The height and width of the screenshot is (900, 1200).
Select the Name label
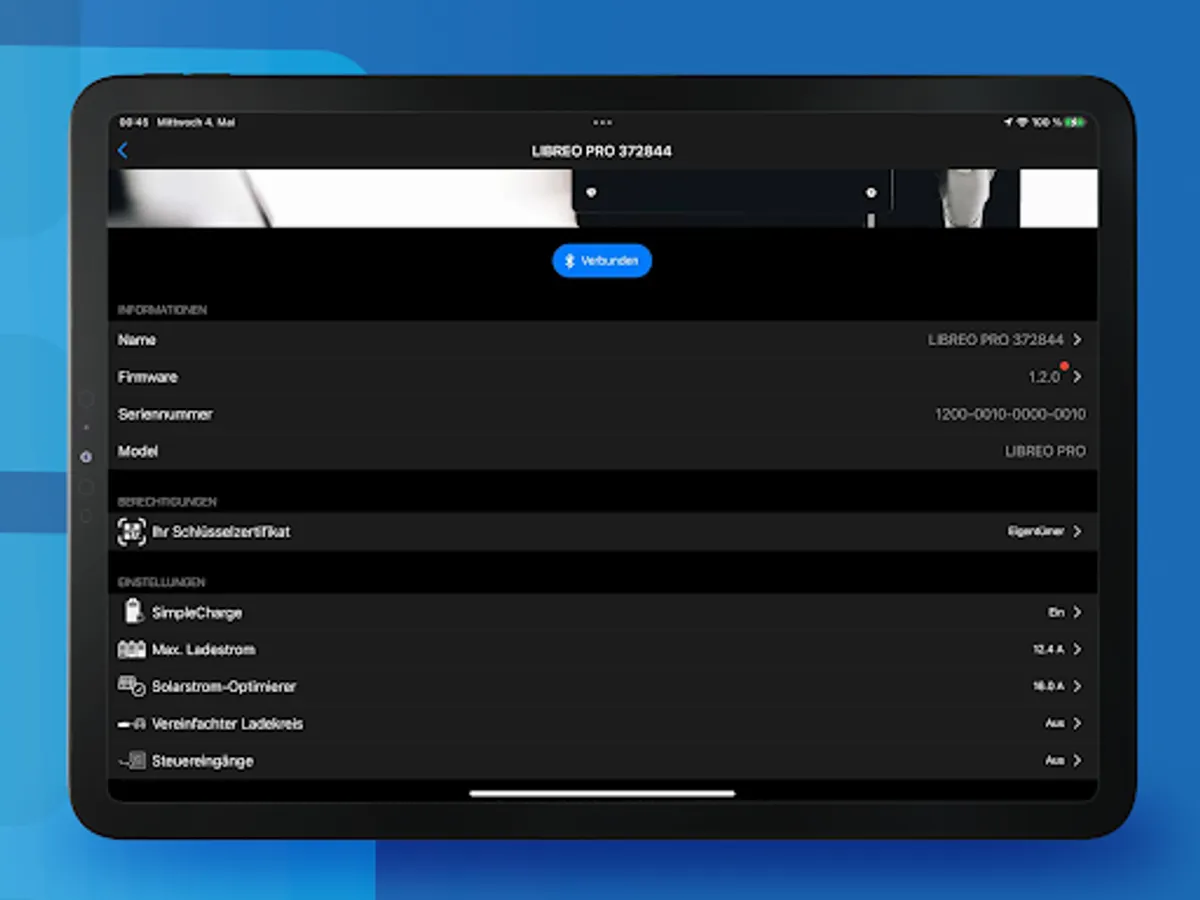[137, 340]
